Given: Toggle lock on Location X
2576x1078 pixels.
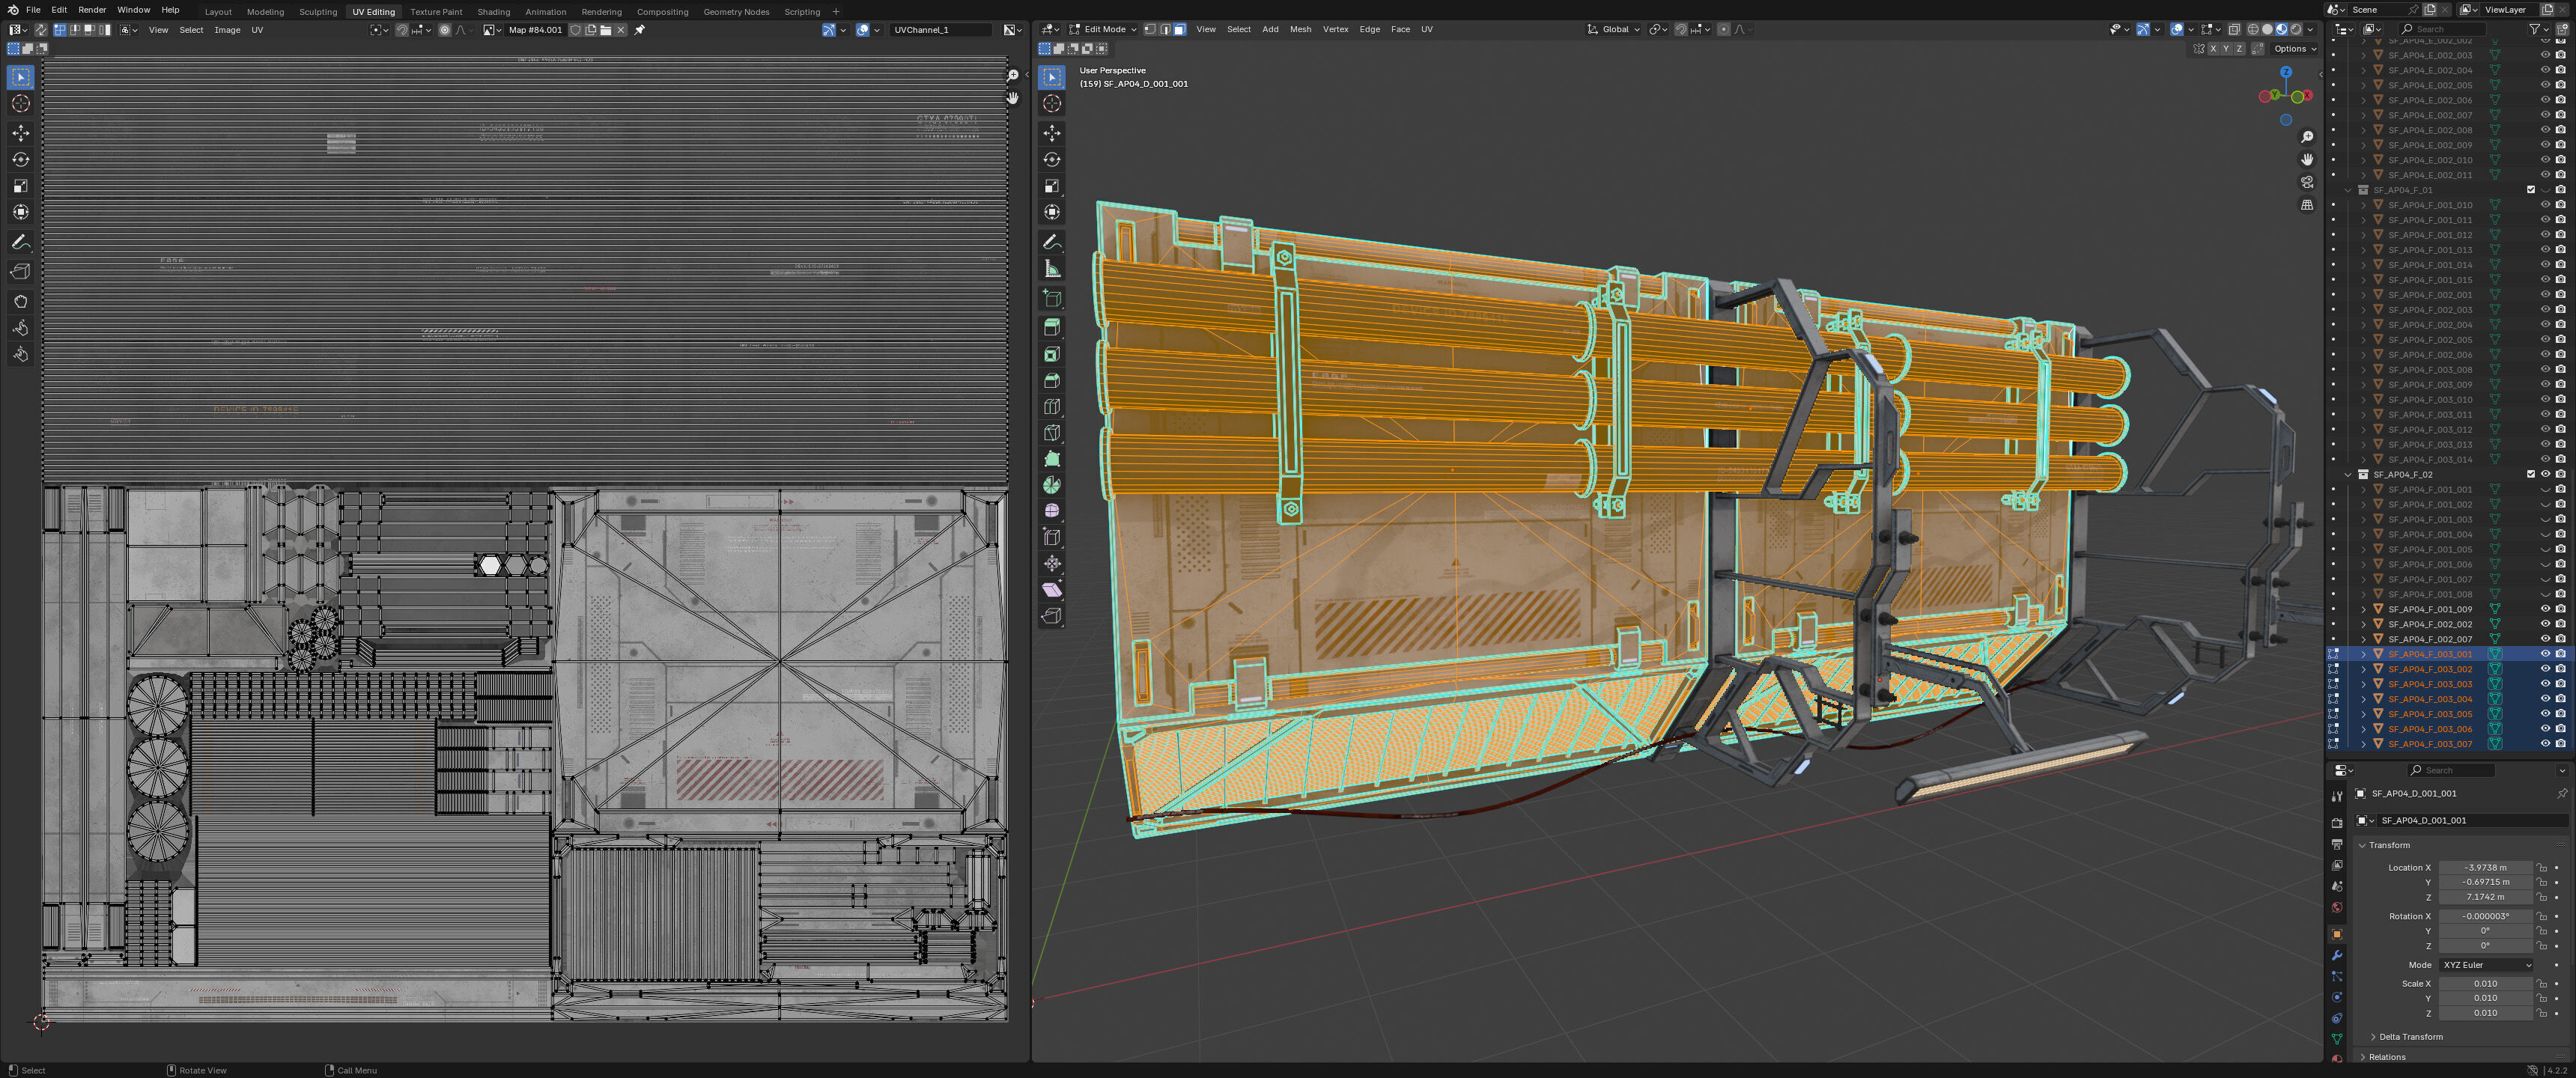Looking at the screenshot, I should (x=2542, y=868).
